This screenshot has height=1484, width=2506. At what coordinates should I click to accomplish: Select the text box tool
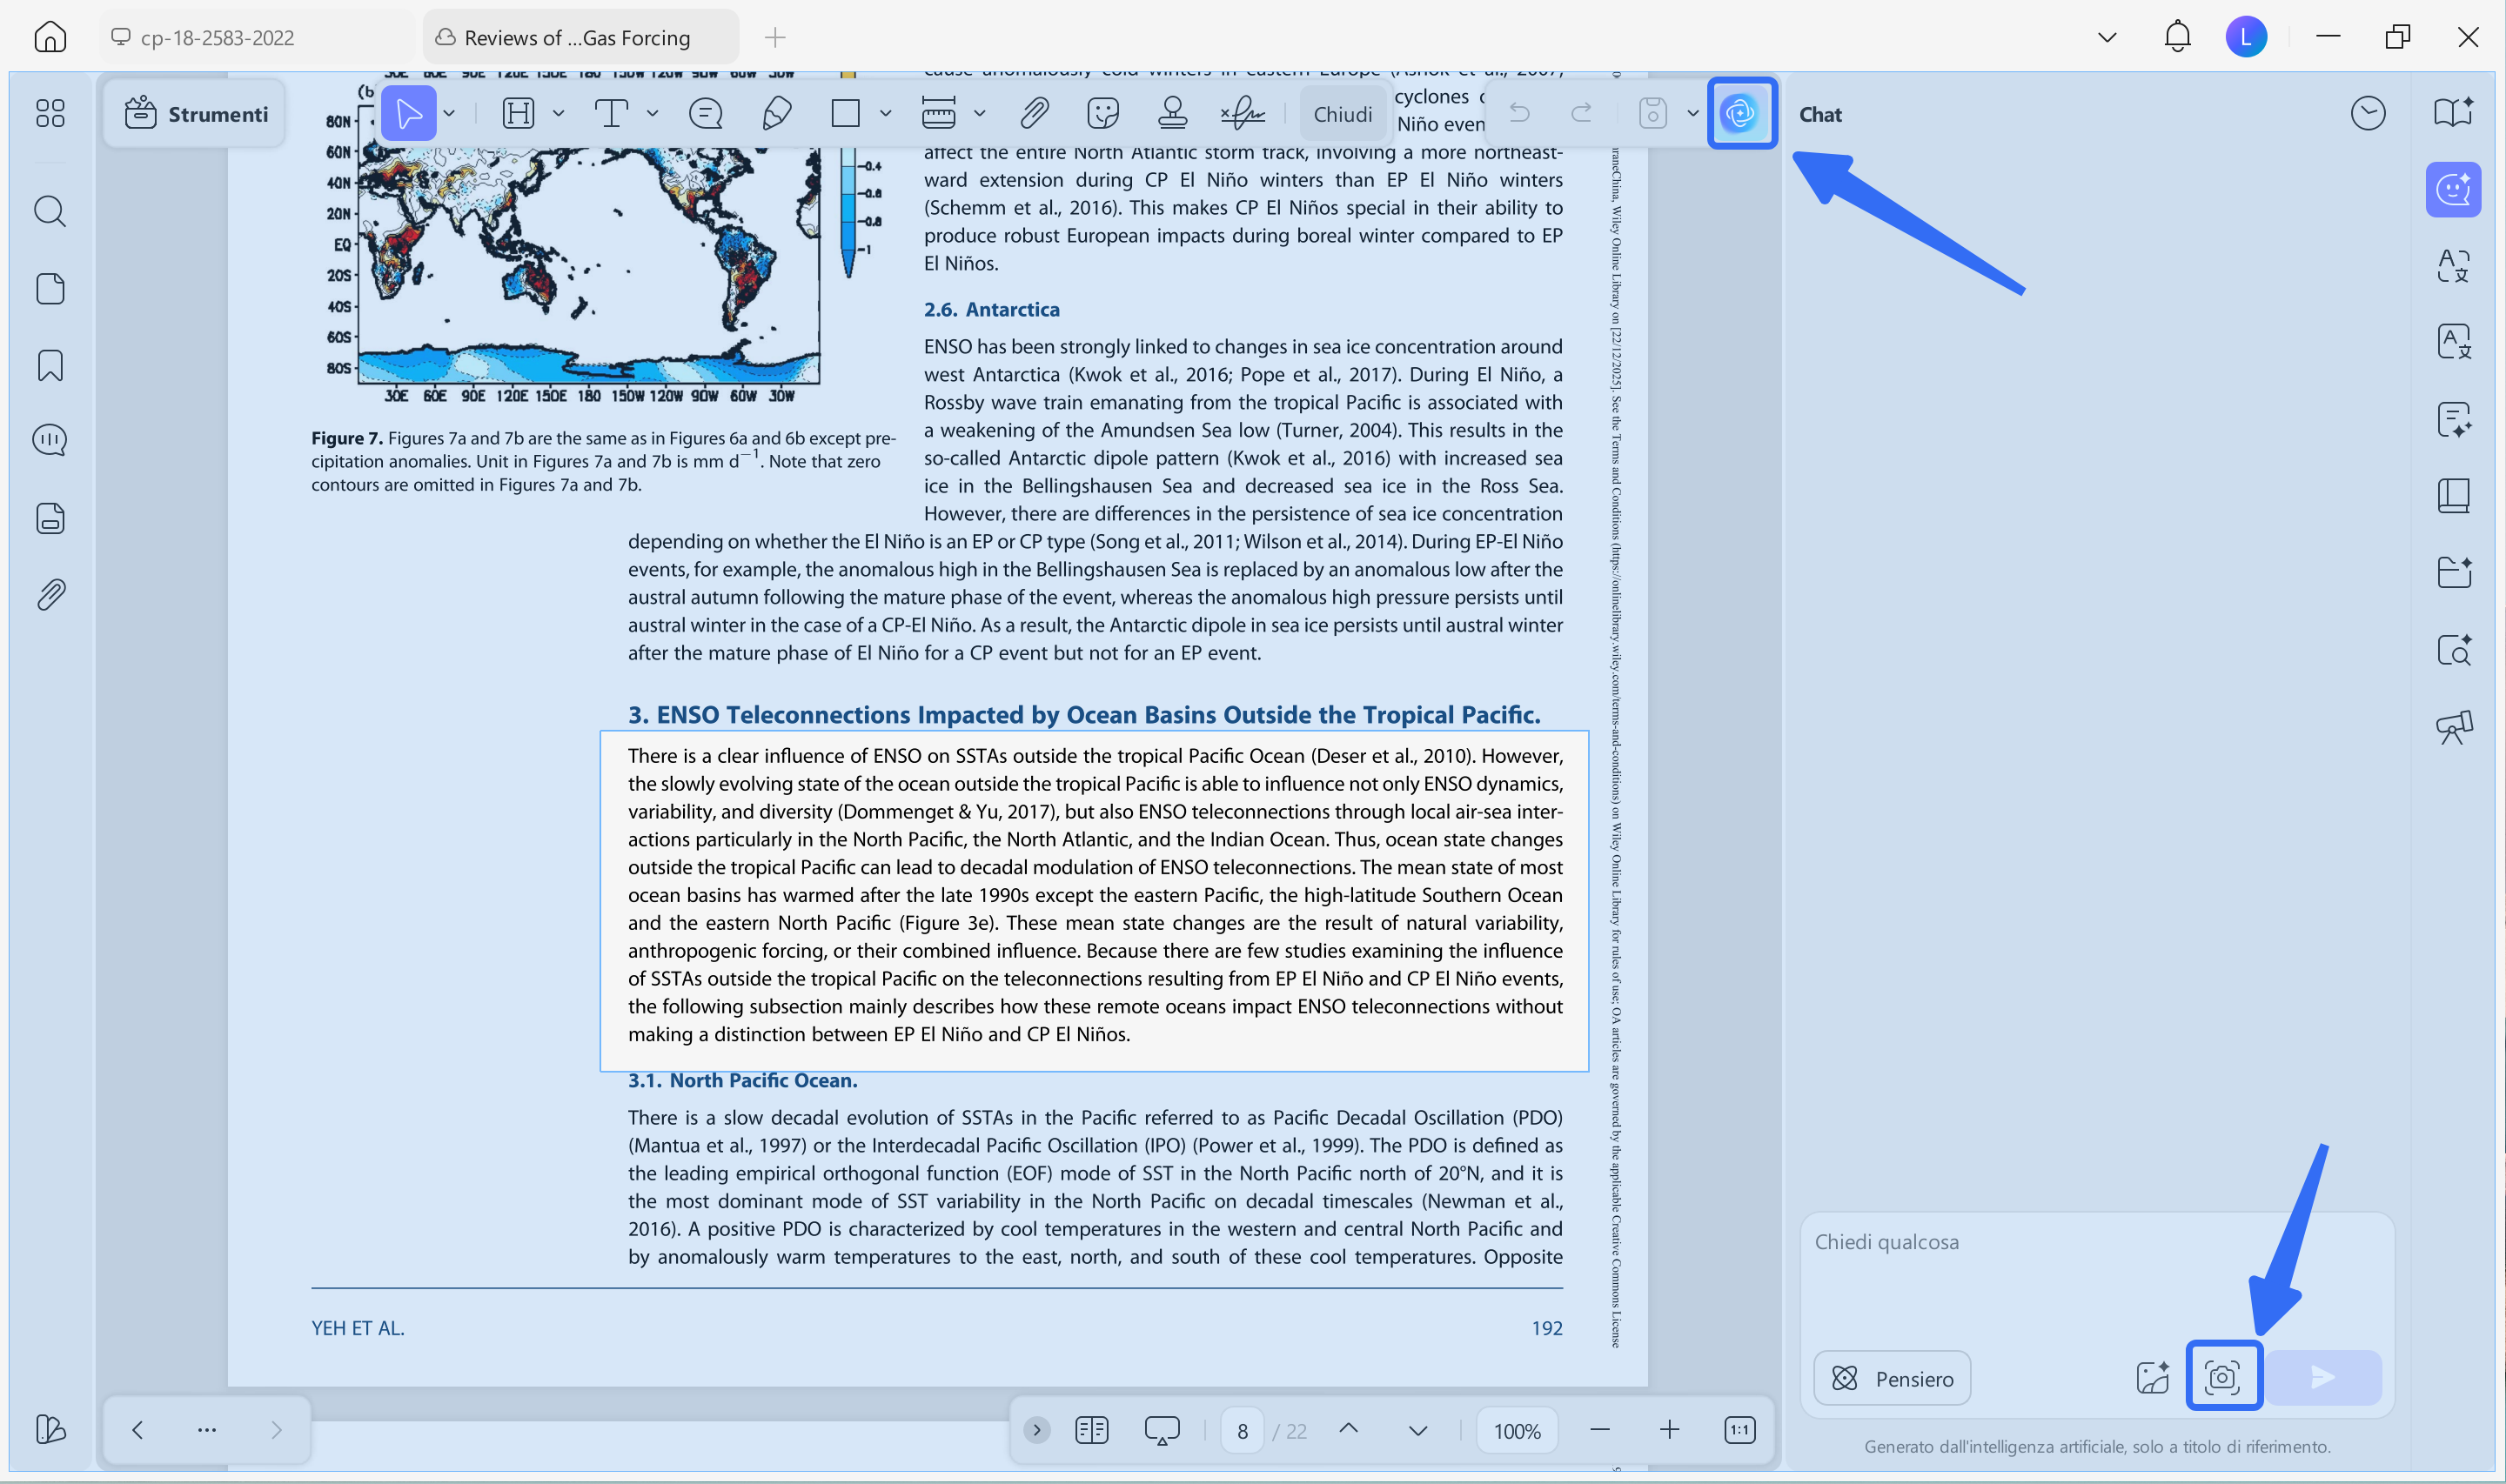coord(611,113)
